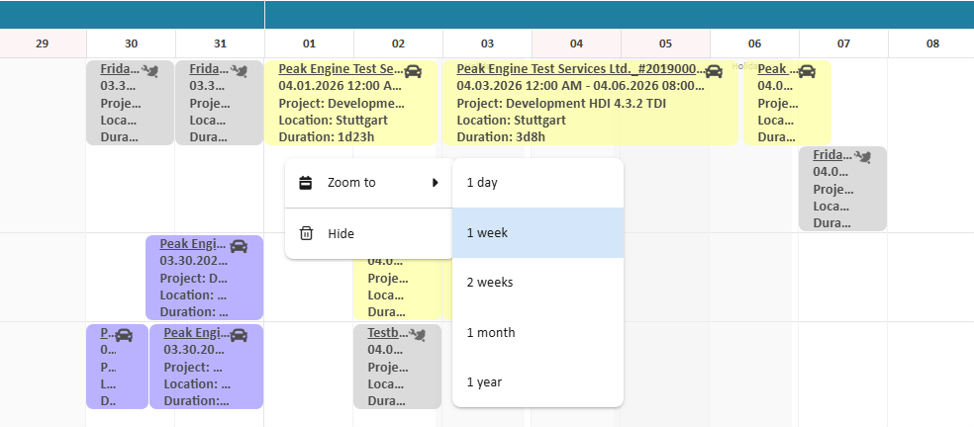The width and height of the screenshot is (974, 427).
Task: Click car icon on Development HDI 4.3.2 TDI event
Action: 714,71
